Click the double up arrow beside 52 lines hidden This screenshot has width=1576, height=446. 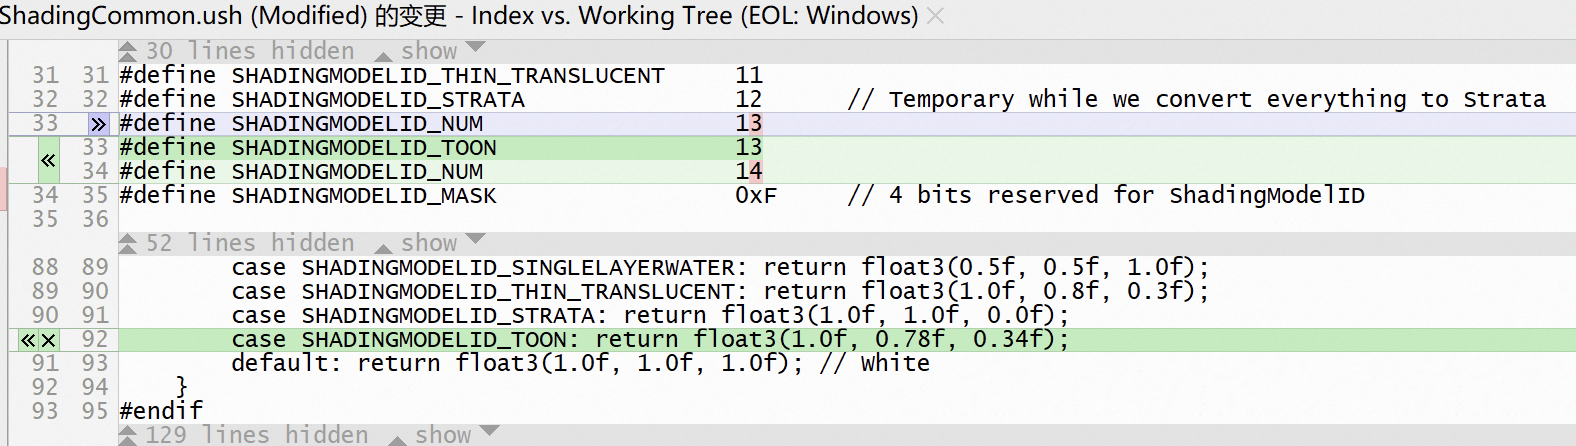pos(128,243)
